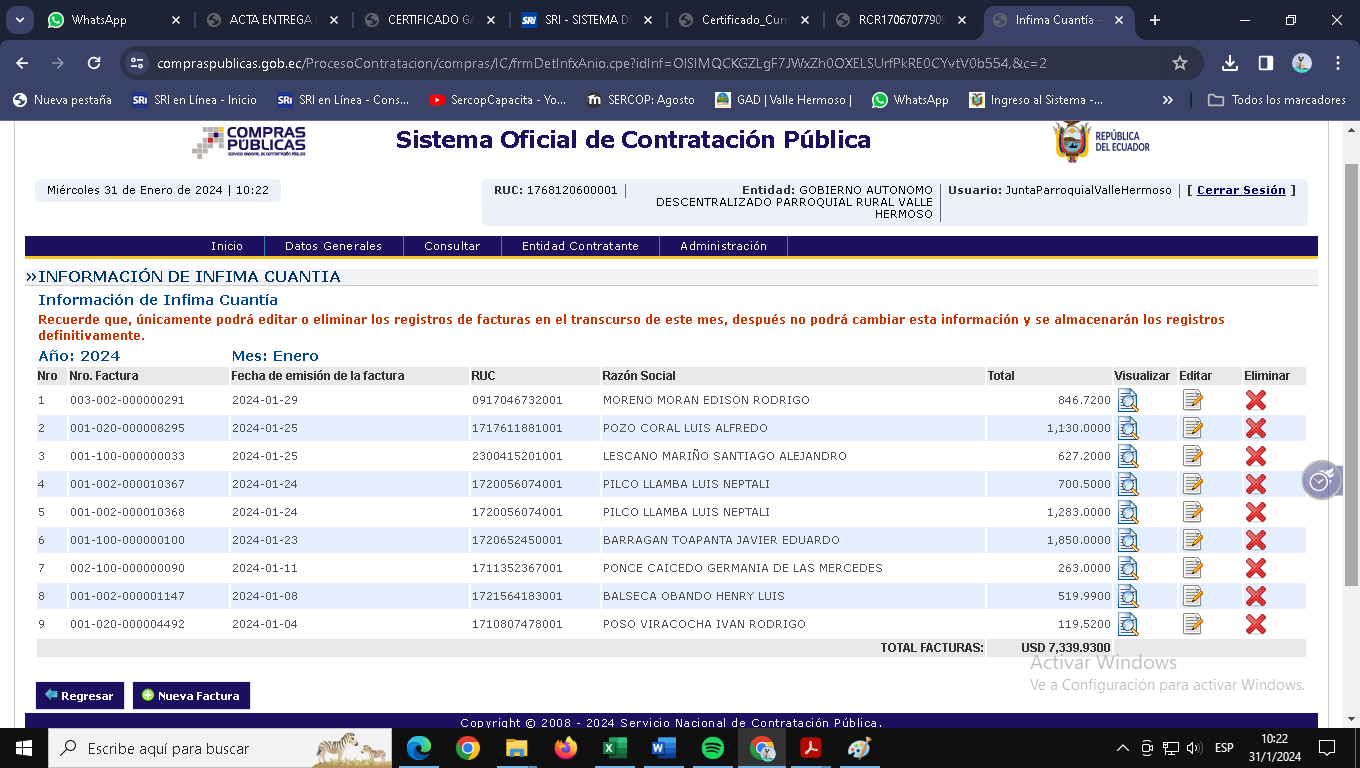Viewport: 1360px width, 768px height.
Task: Delete BALSECA OBANDO HENRY LUIS invoice
Action: coord(1256,596)
